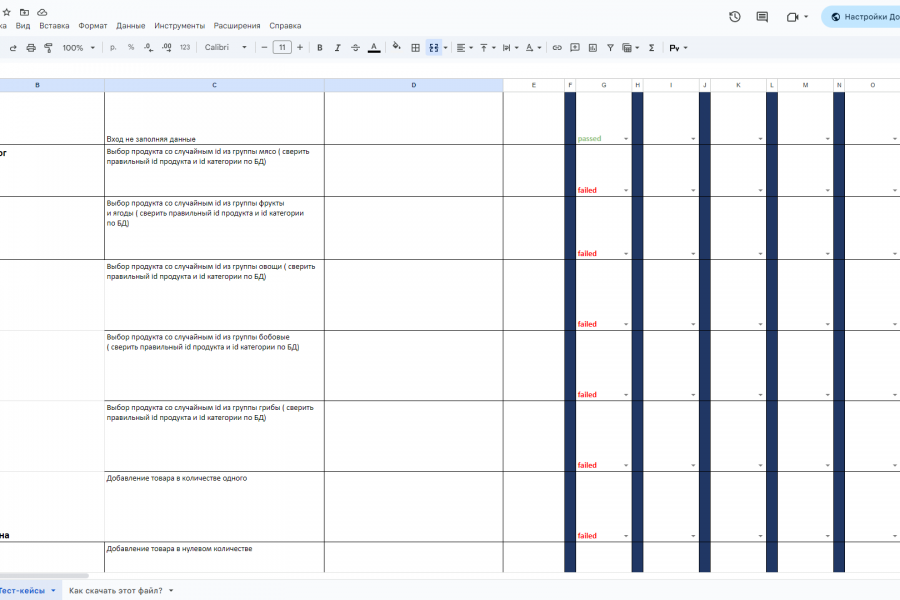This screenshot has width=900, height=600.
Task: Open failed dropdown for мясо product row
Action: [x=626, y=191]
